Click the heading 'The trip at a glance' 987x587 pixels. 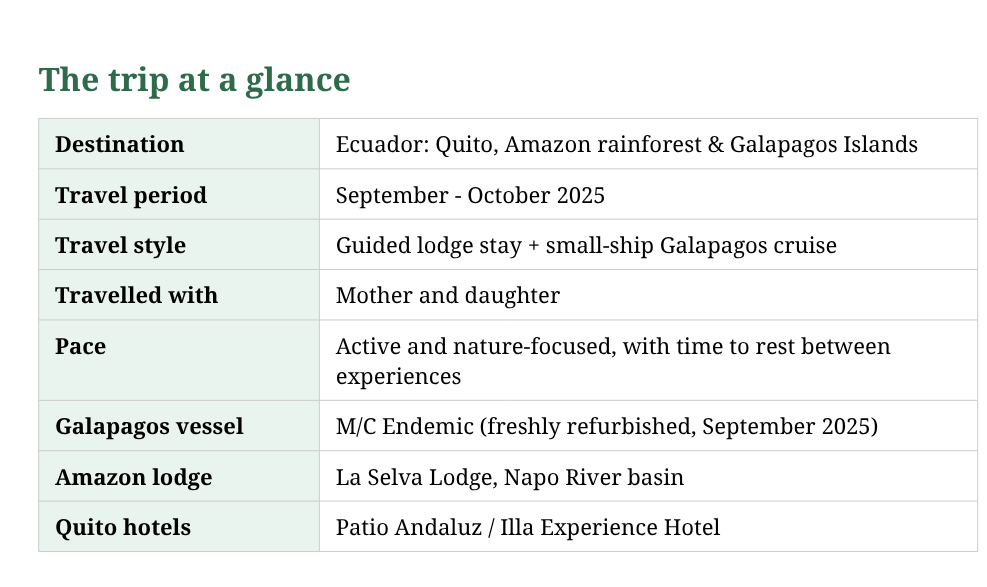pos(194,80)
